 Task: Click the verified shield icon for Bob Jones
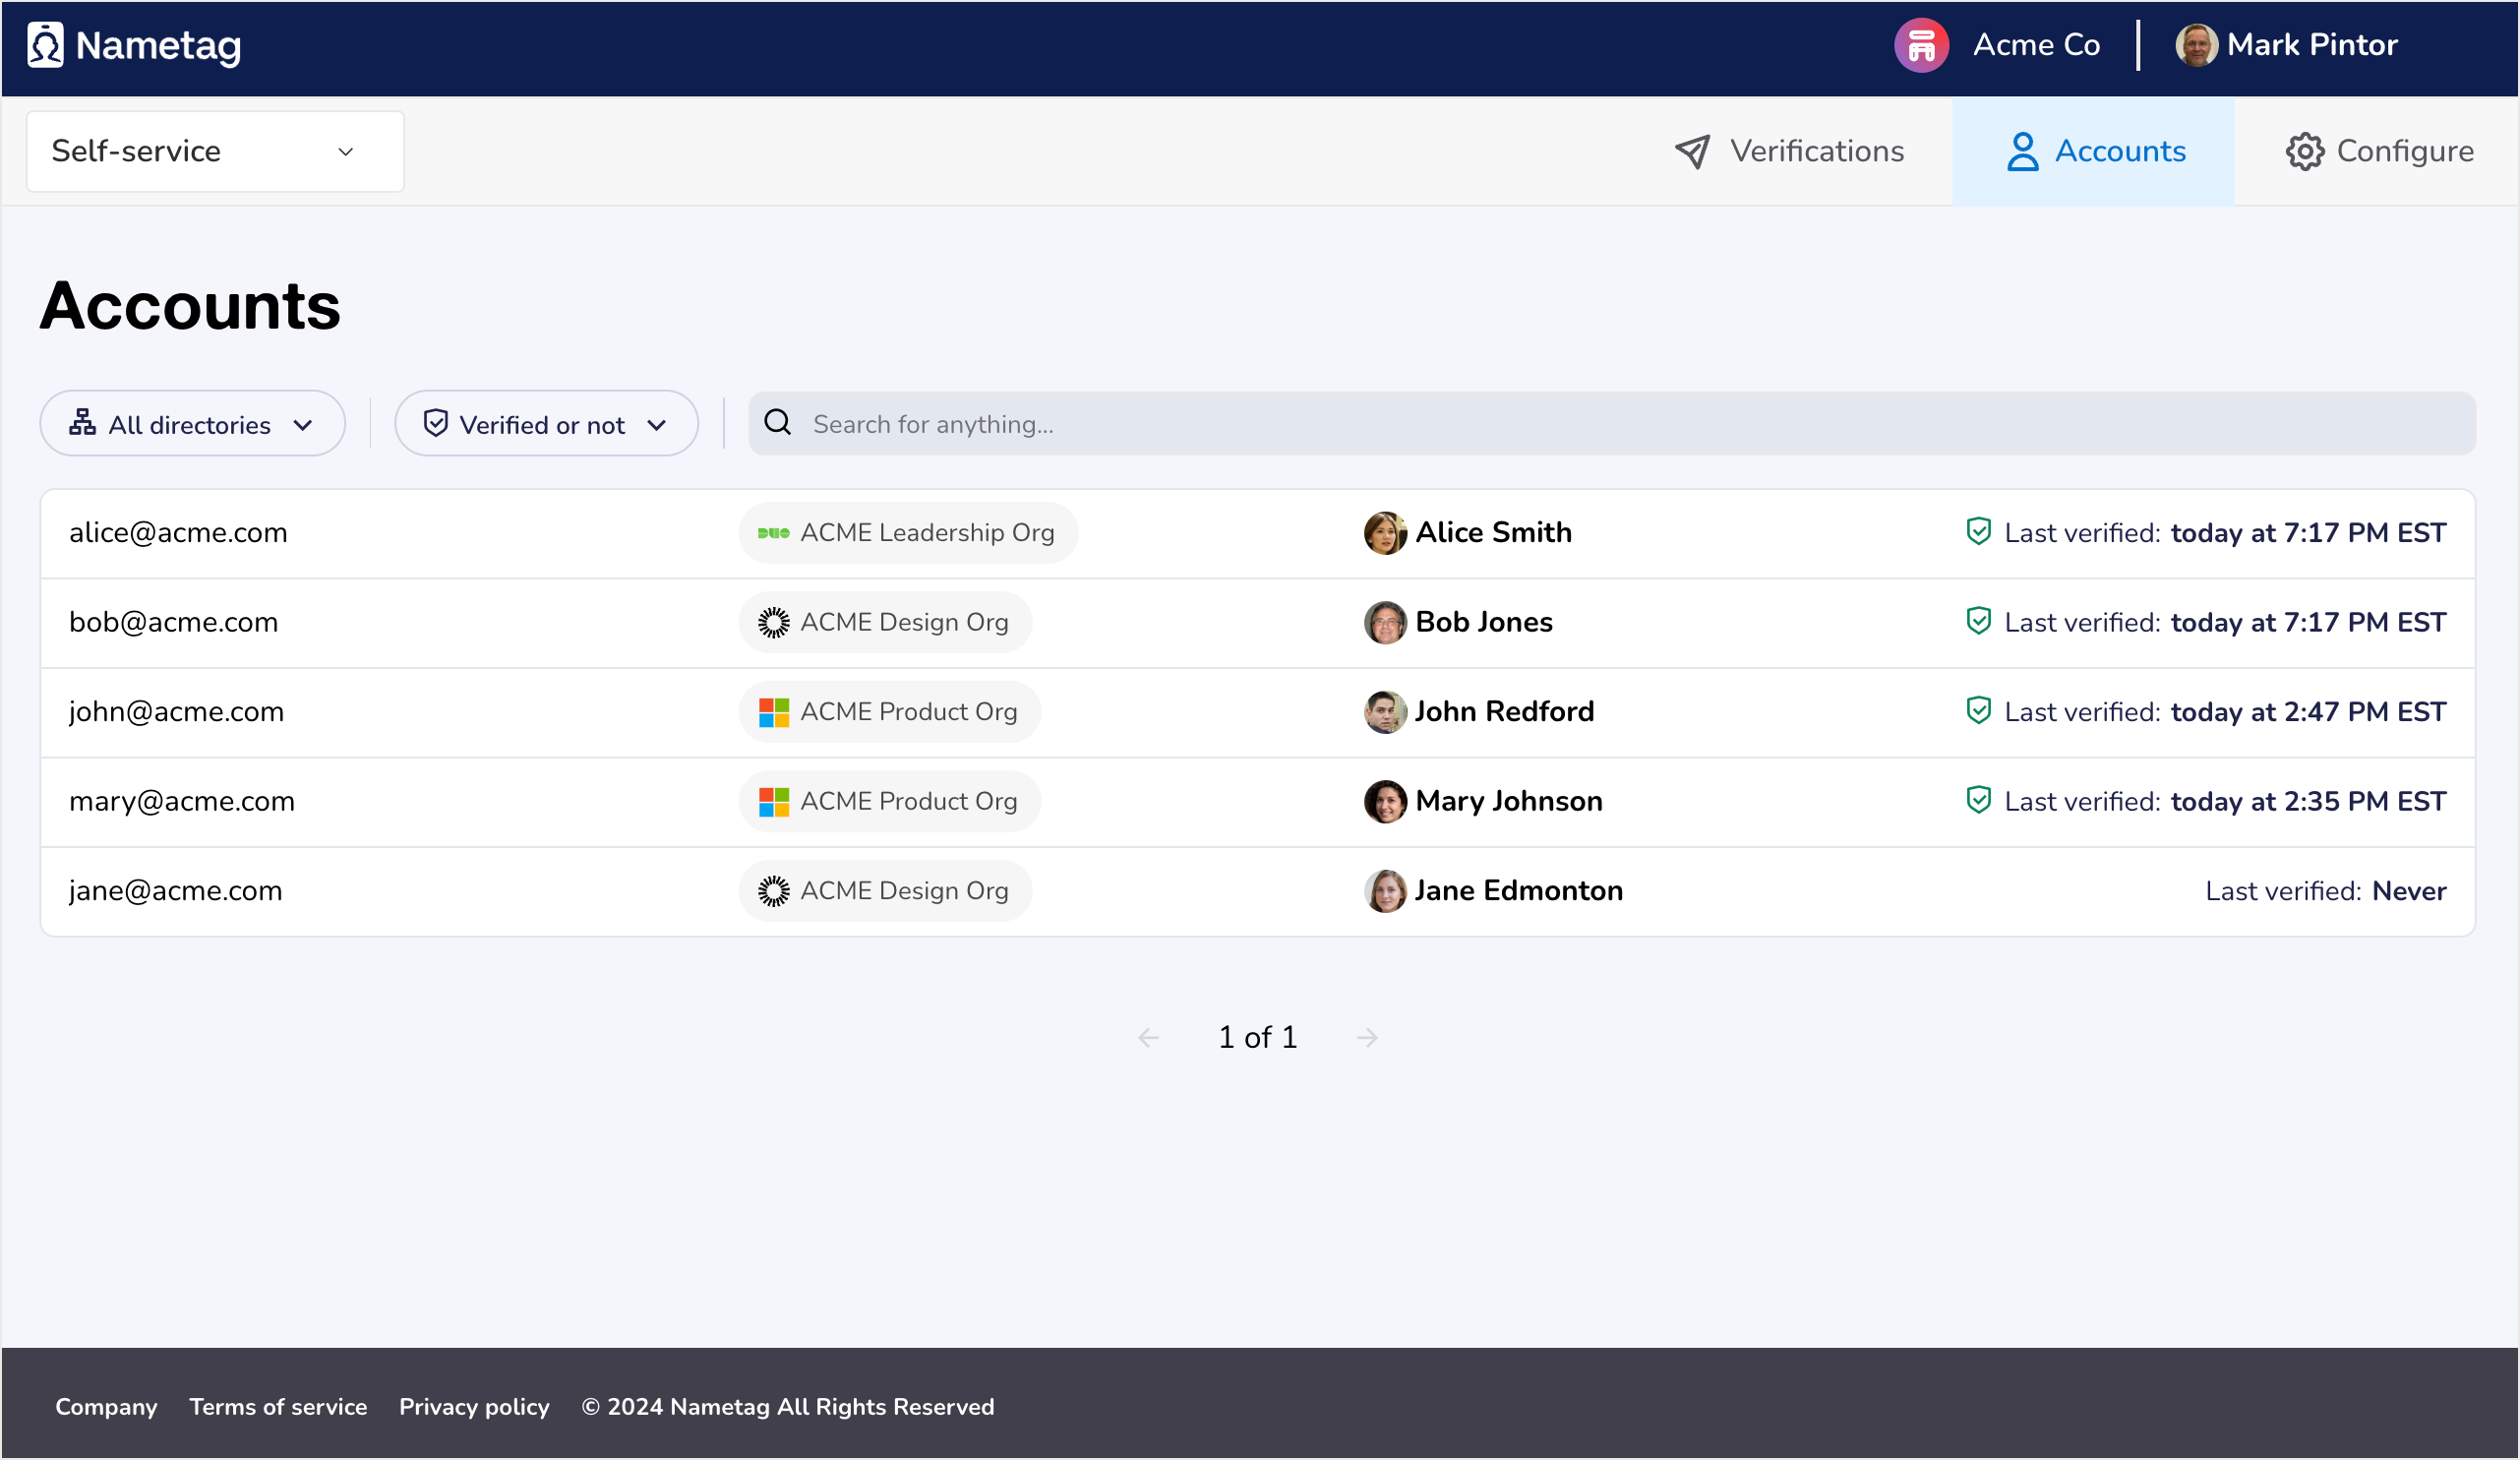1978,621
